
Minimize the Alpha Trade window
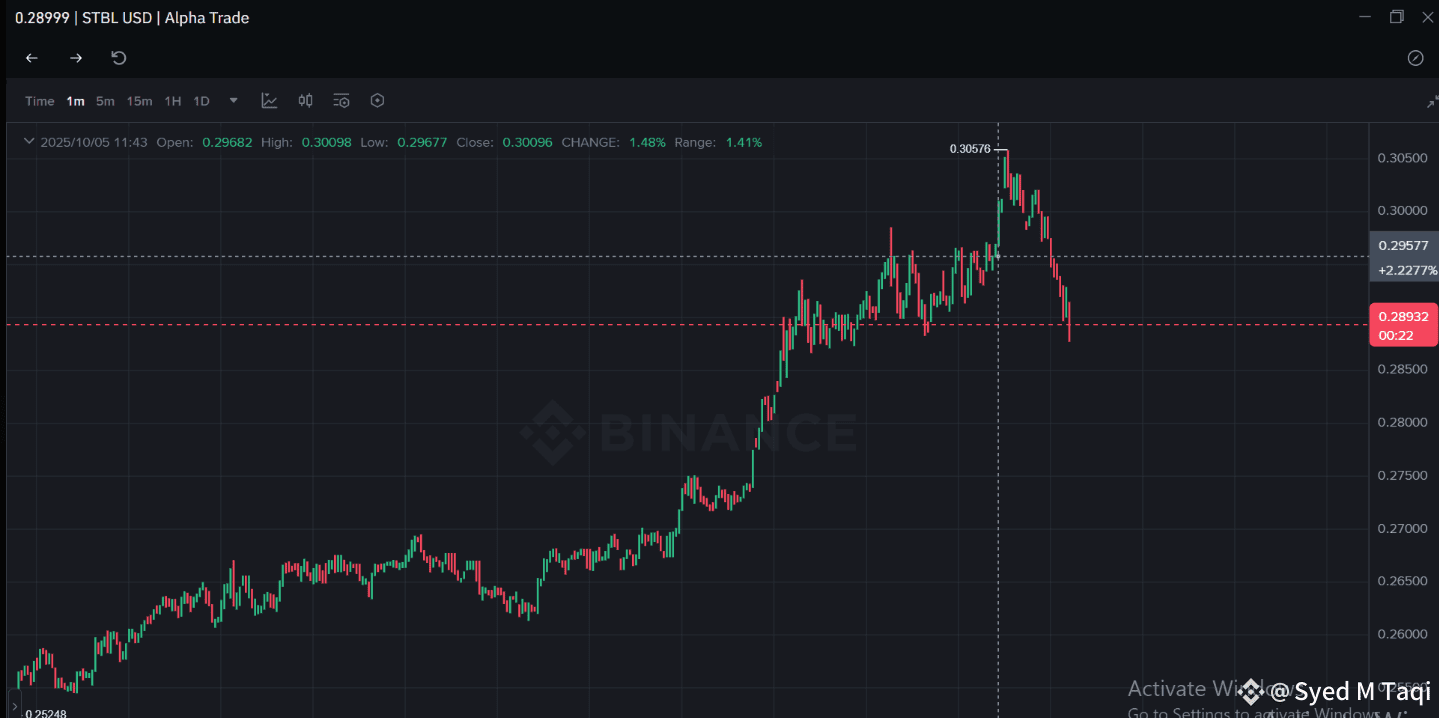click(1366, 17)
